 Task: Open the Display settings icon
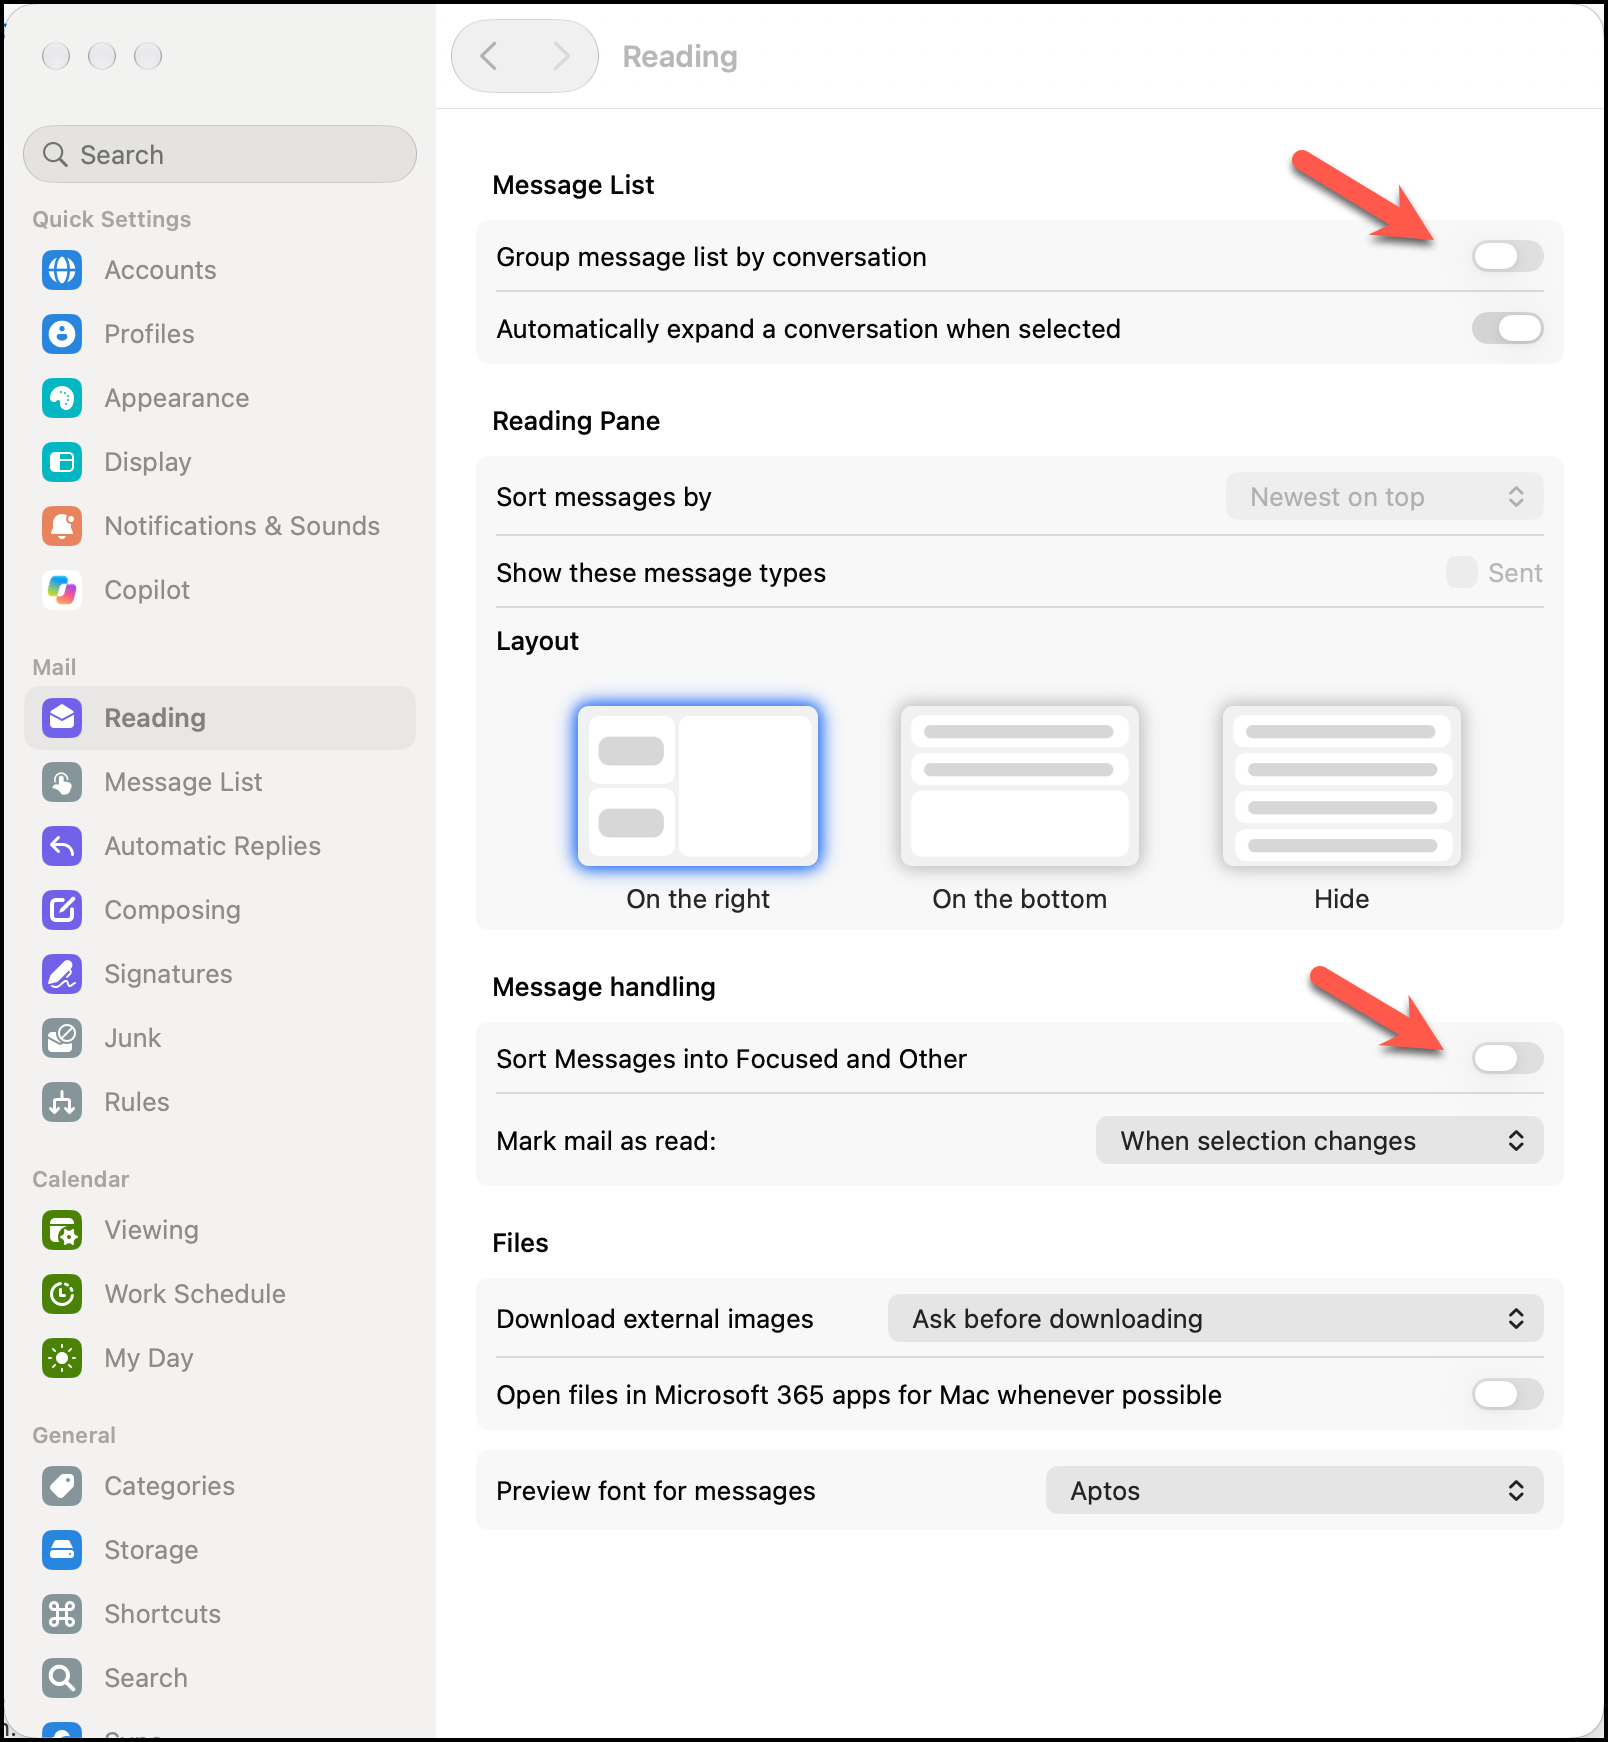pyautogui.click(x=62, y=462)
